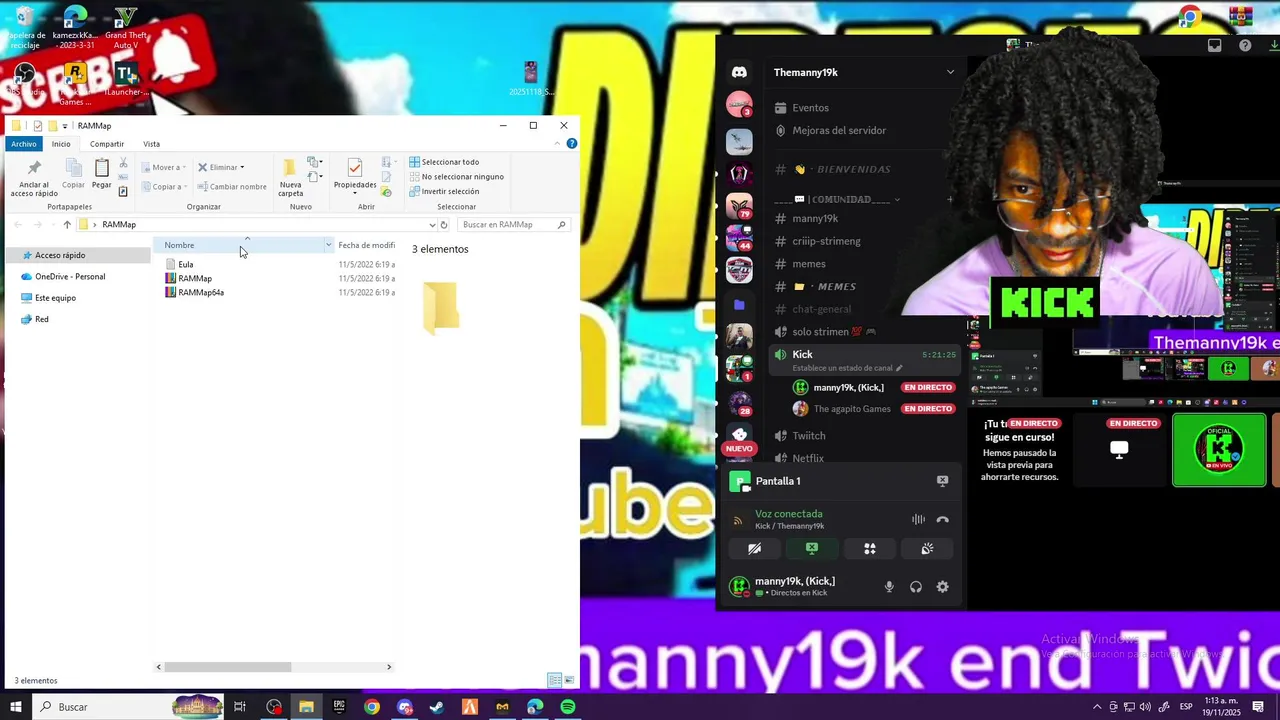
Task: Open the Nombre column filter dropdown
Action: point(328,245)
